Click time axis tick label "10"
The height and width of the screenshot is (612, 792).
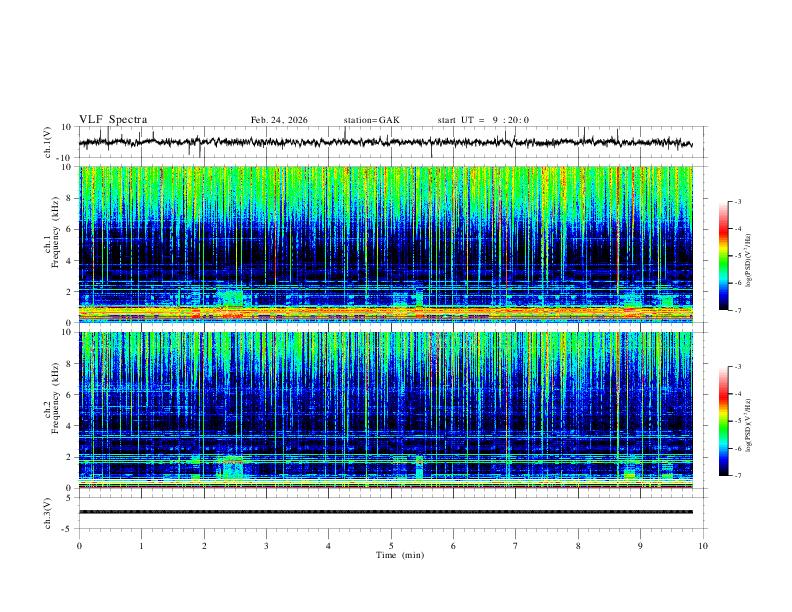(703, 546)
